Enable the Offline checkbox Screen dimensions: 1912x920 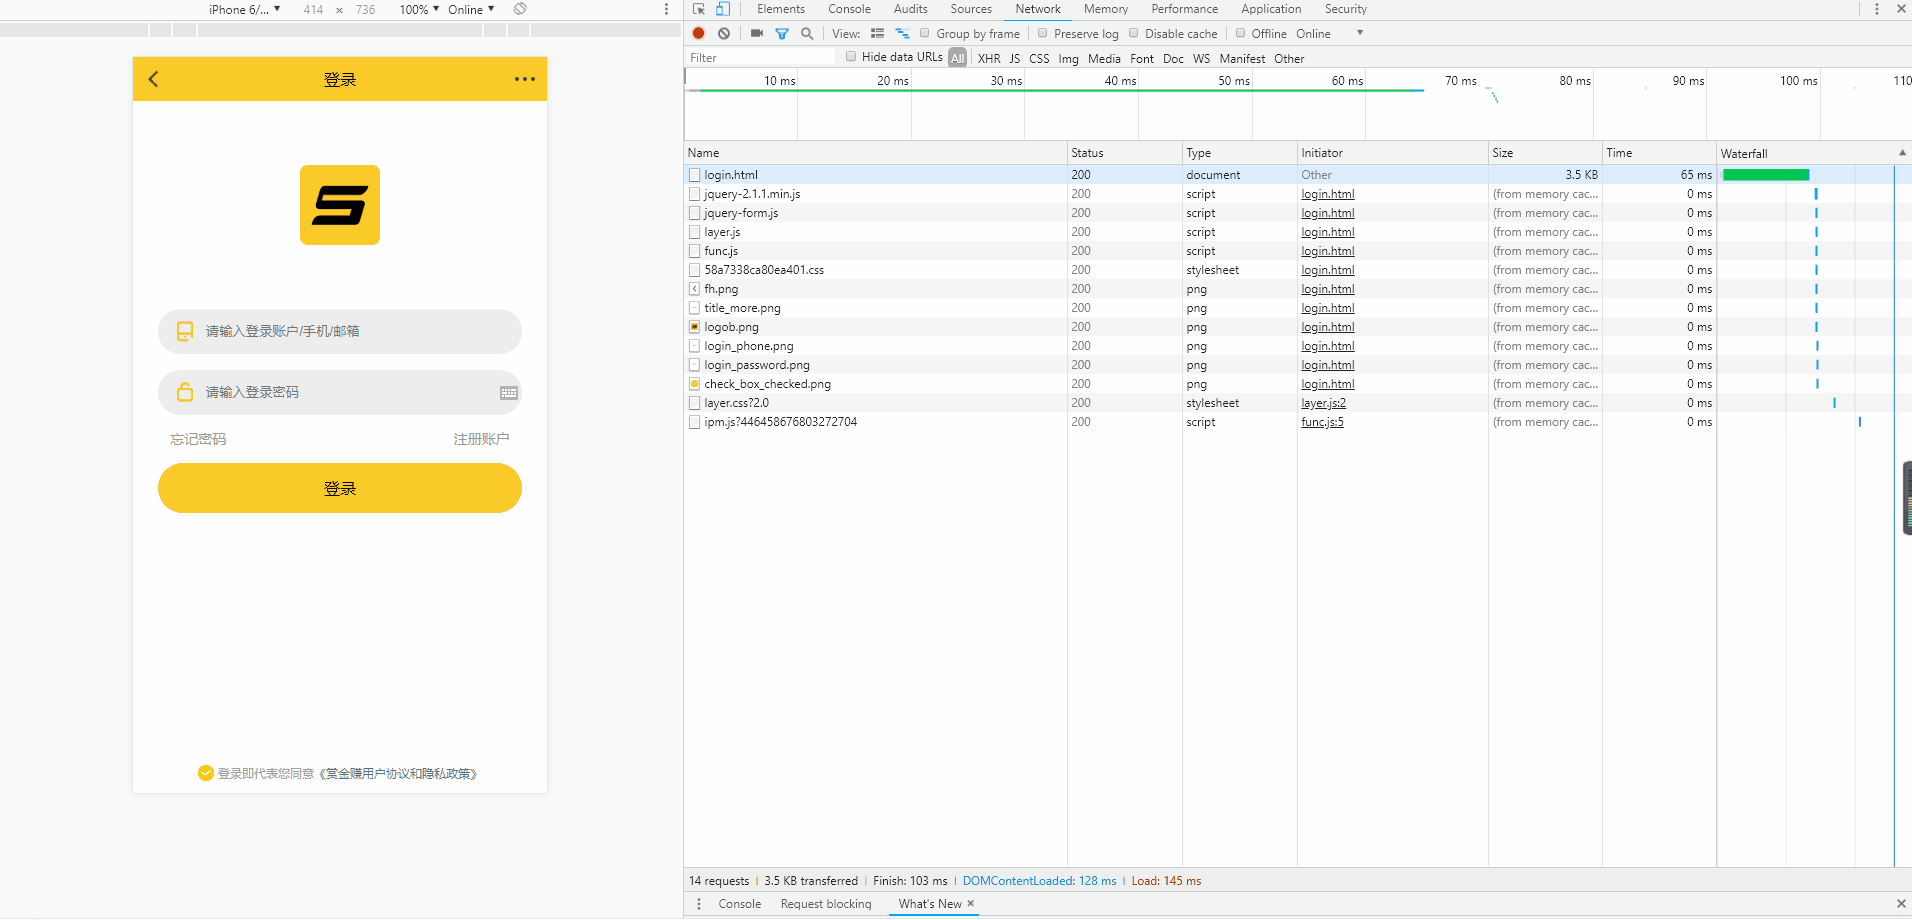(1241, 33)
